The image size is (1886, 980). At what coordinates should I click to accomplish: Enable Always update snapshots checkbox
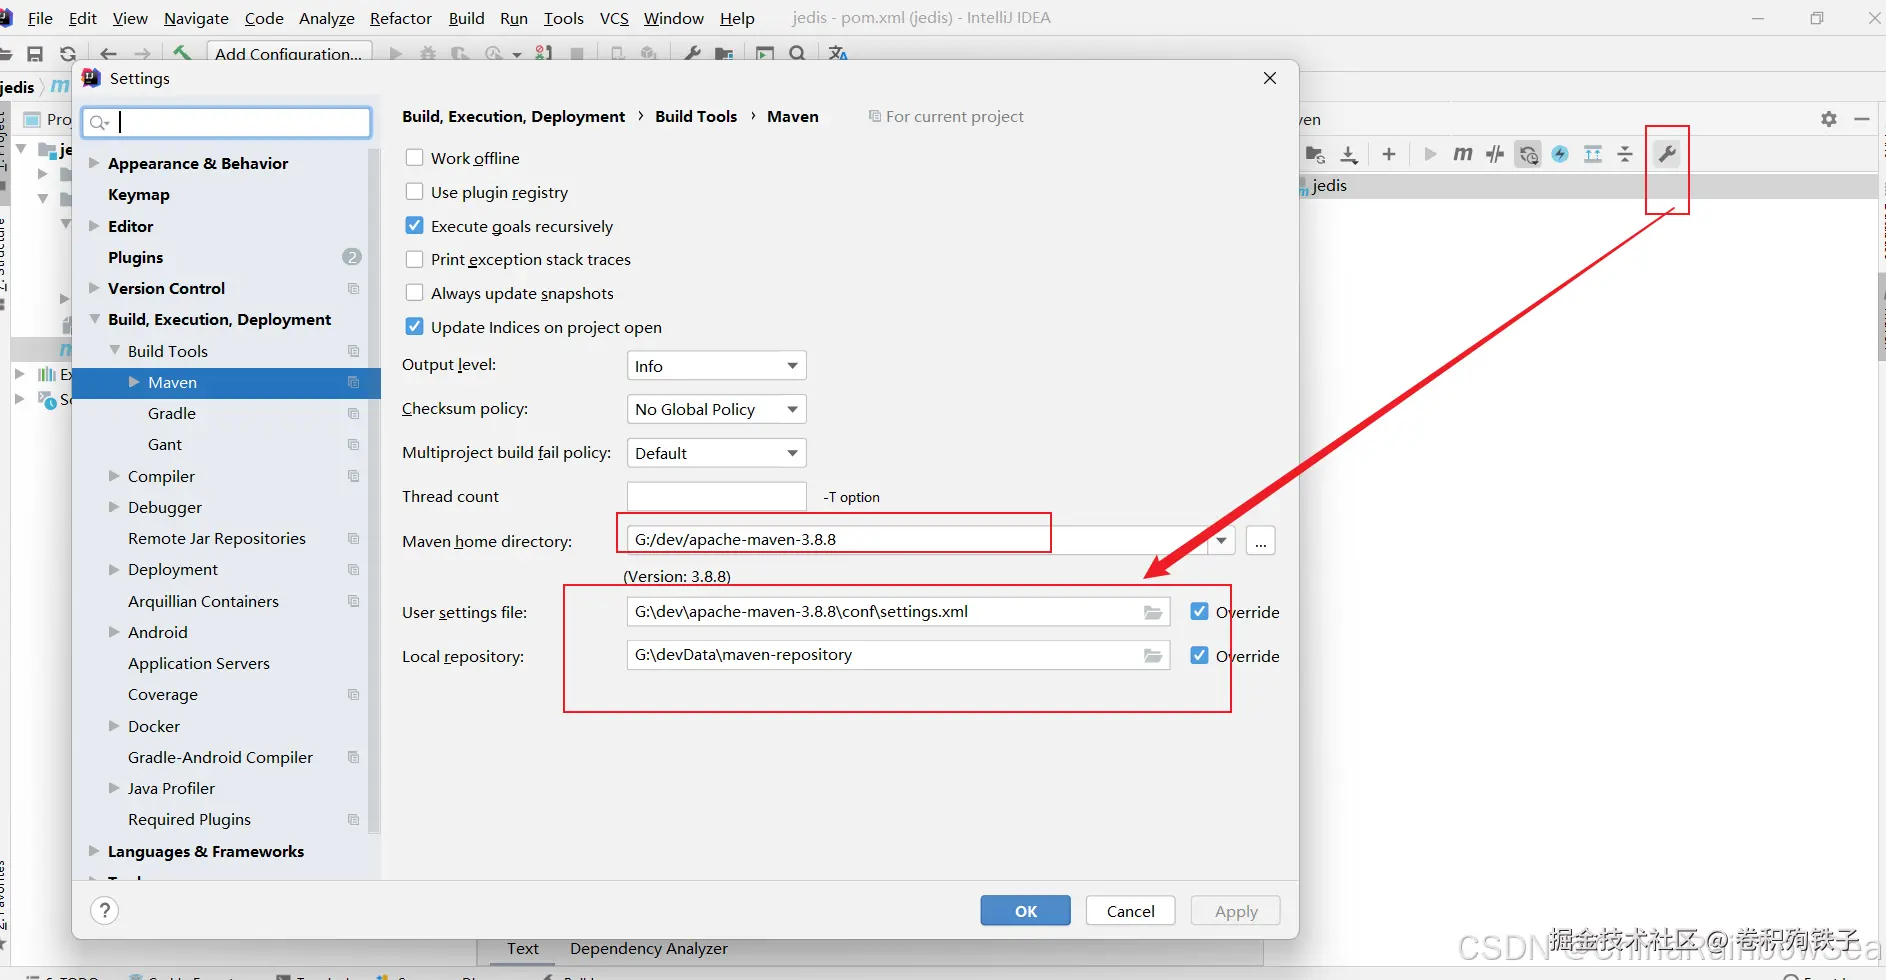coord(414,293)
